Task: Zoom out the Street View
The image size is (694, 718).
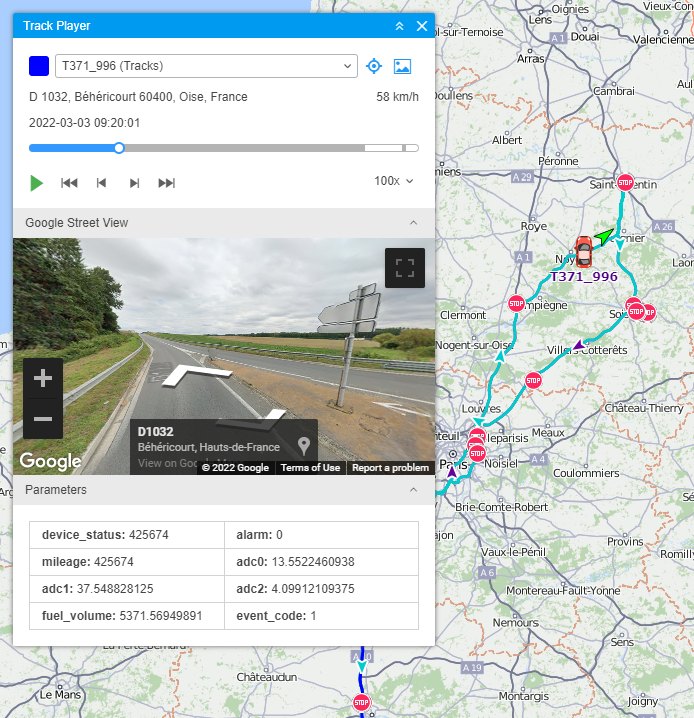Action: pos(43,419)
